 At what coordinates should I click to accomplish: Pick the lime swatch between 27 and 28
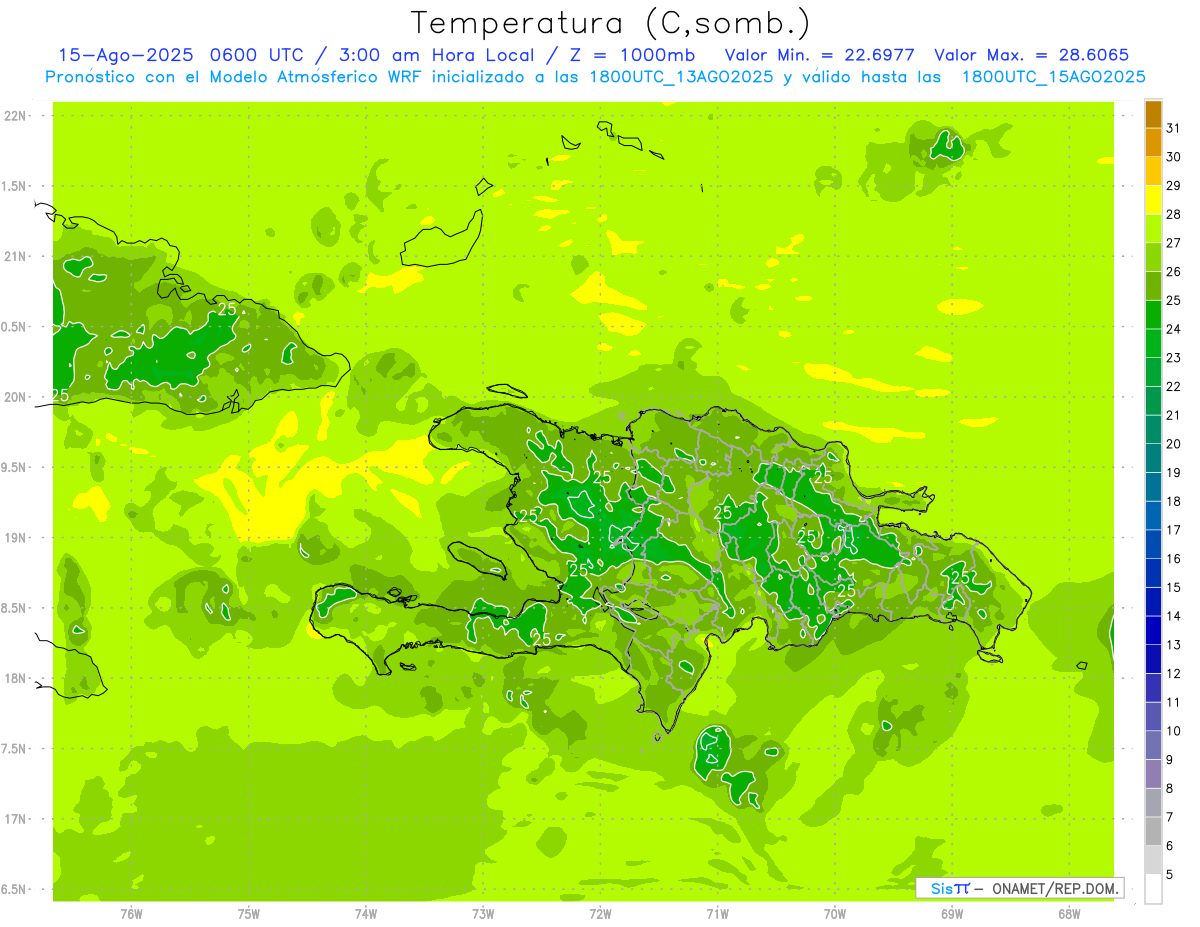pos(1153,228)
